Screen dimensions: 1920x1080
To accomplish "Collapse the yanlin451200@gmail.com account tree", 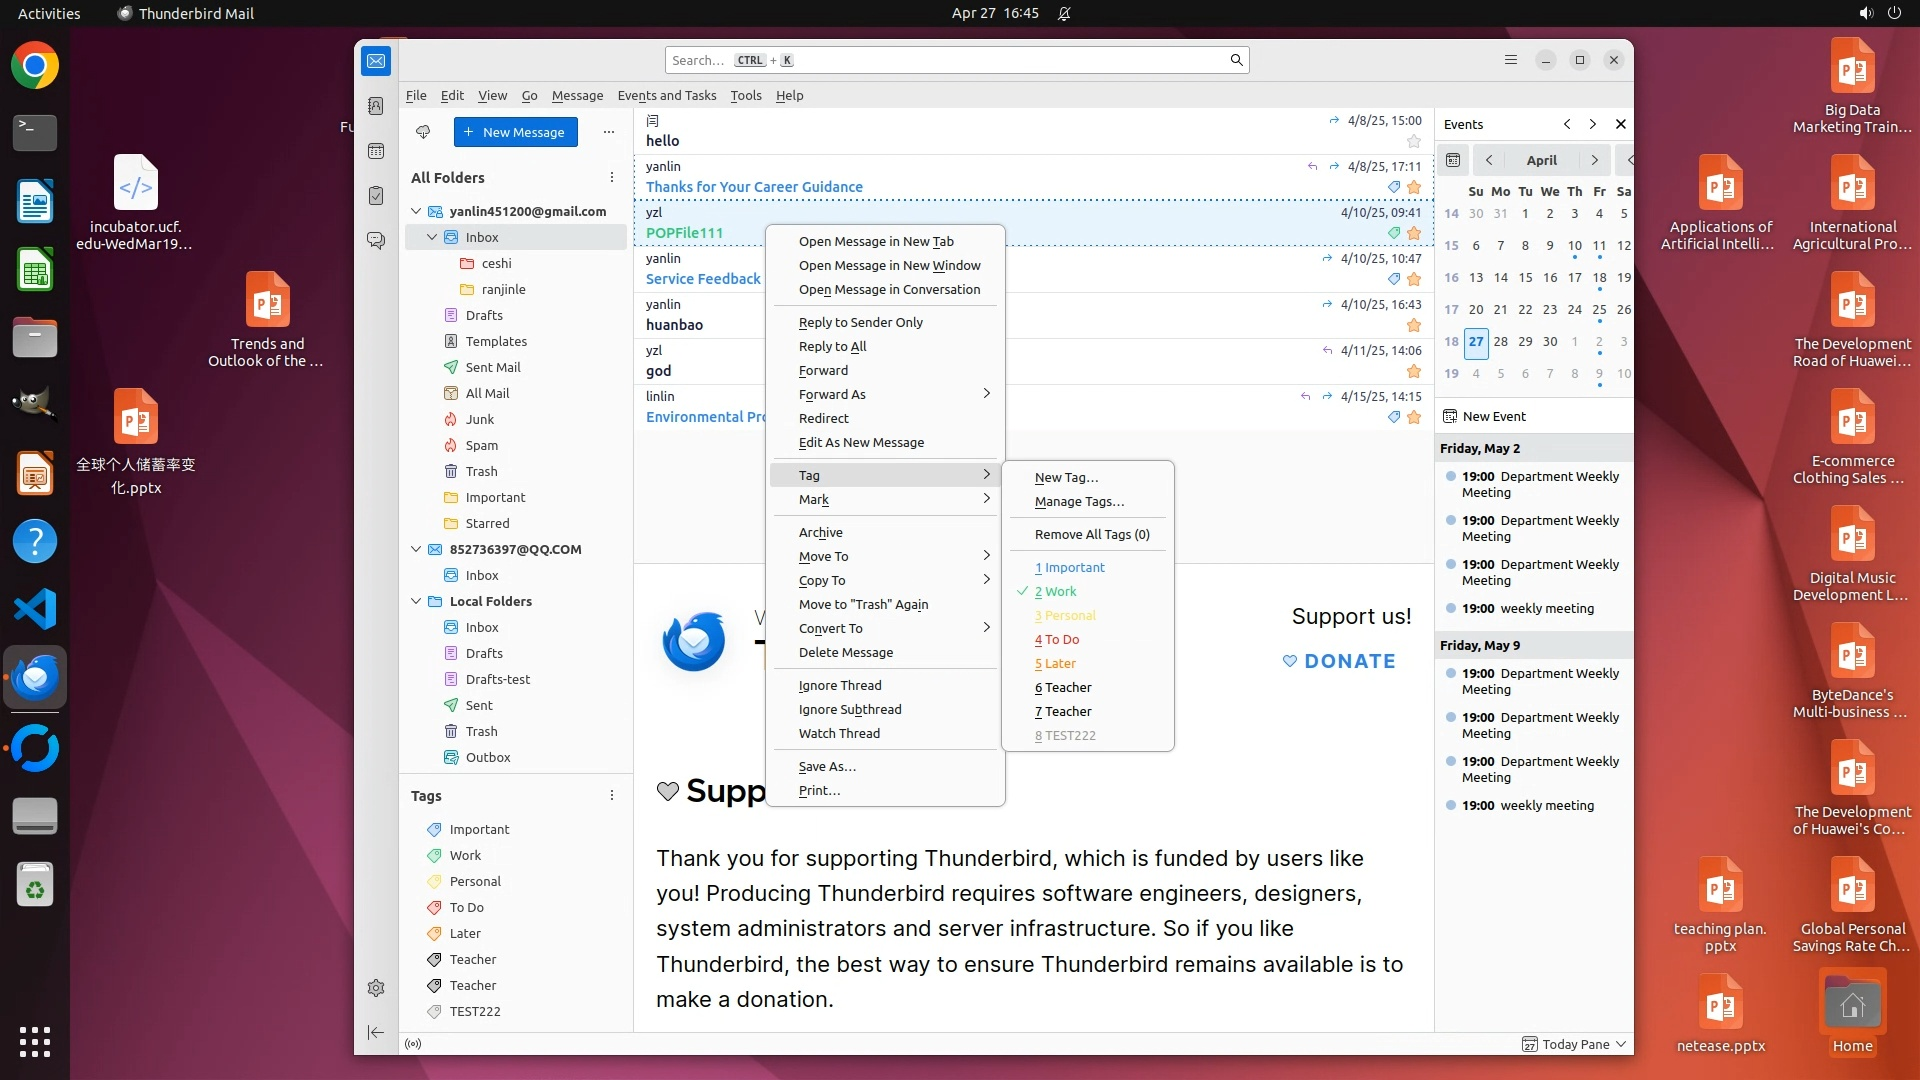I will (417, 211).
